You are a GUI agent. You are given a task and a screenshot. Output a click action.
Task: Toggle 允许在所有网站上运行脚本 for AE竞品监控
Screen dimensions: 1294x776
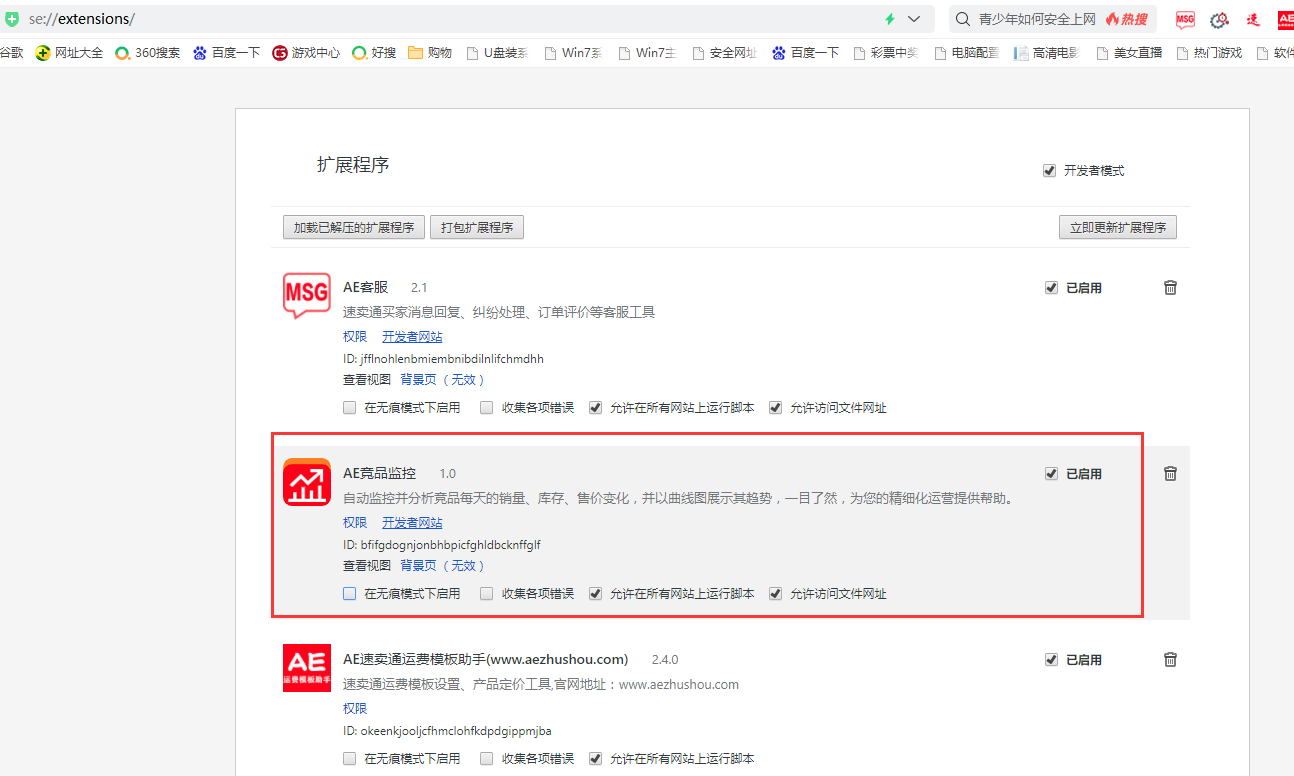596,594
